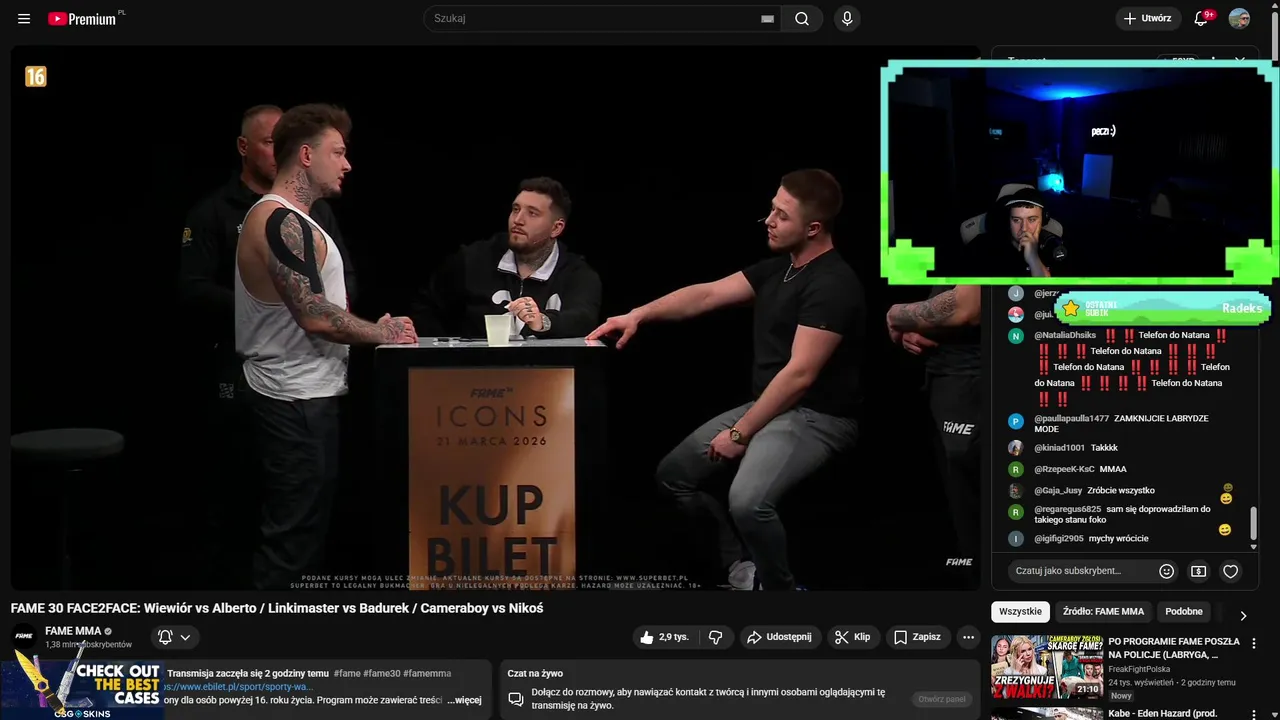Viewport: 1280px width, 720px height.
Task: Click the Otwórz panel button
Action: (942, 699)
